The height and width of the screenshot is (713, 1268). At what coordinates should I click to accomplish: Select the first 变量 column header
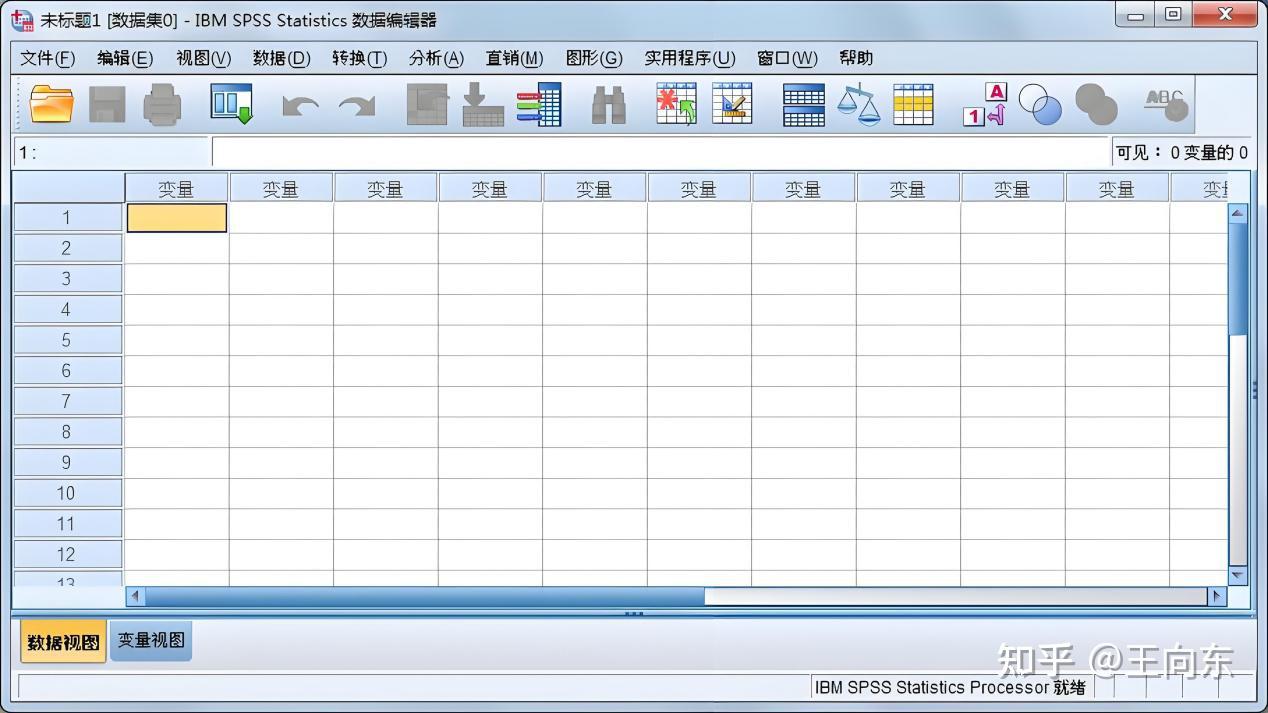point(176,186)
